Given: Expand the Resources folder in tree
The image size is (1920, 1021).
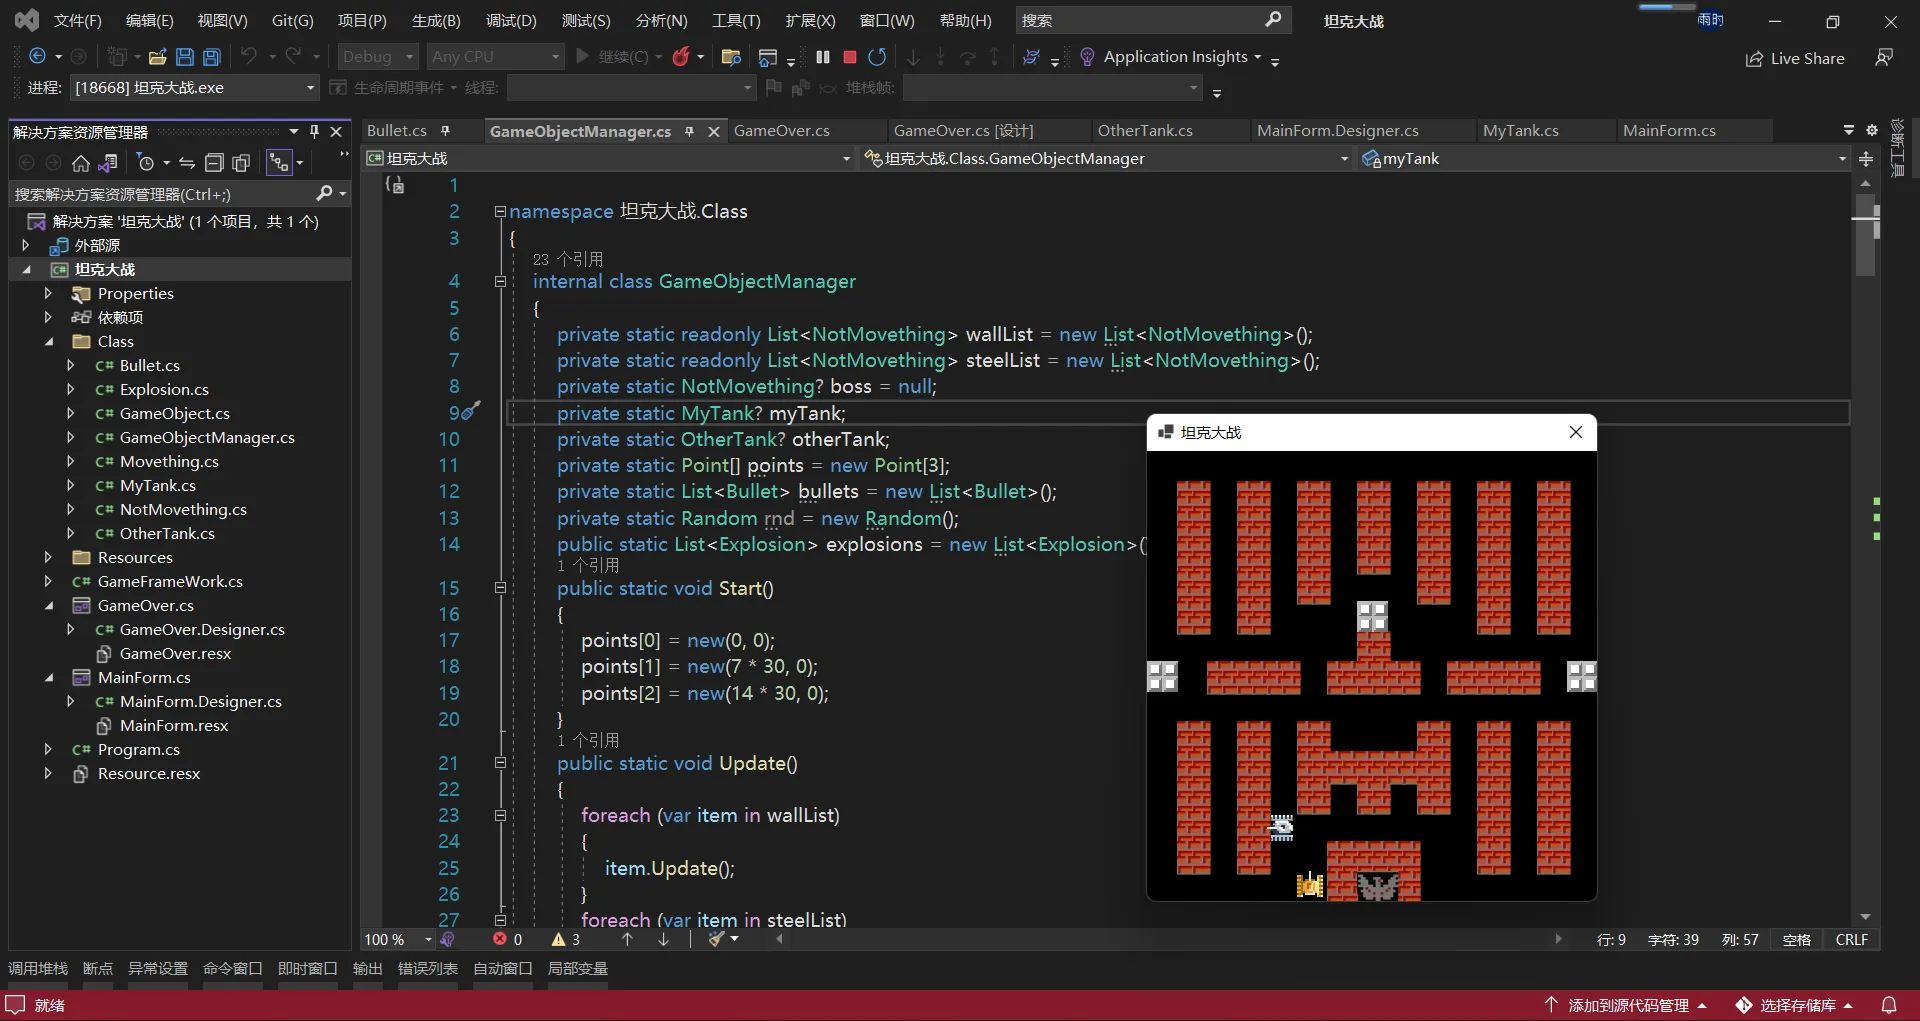Looking at the screenshot, I should click(x=48, y=557).
